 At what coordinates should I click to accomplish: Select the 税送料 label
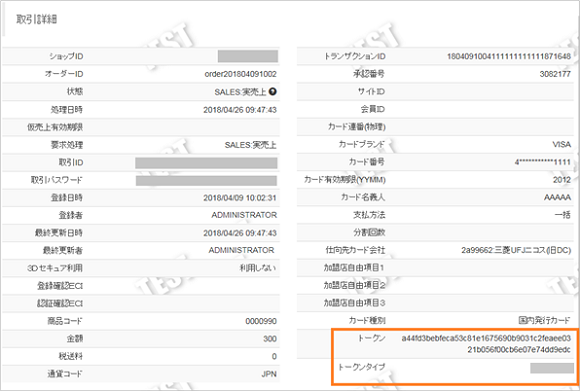click(71, 356)
